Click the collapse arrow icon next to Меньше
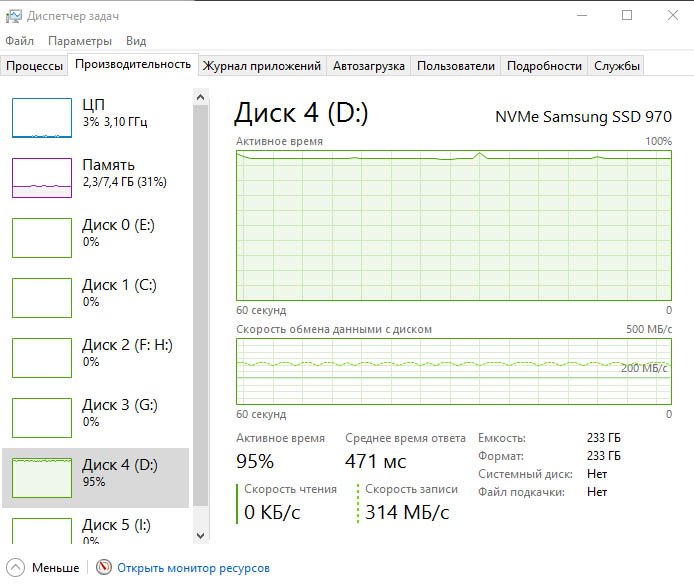694x586 pixels. tap(15, 568)
